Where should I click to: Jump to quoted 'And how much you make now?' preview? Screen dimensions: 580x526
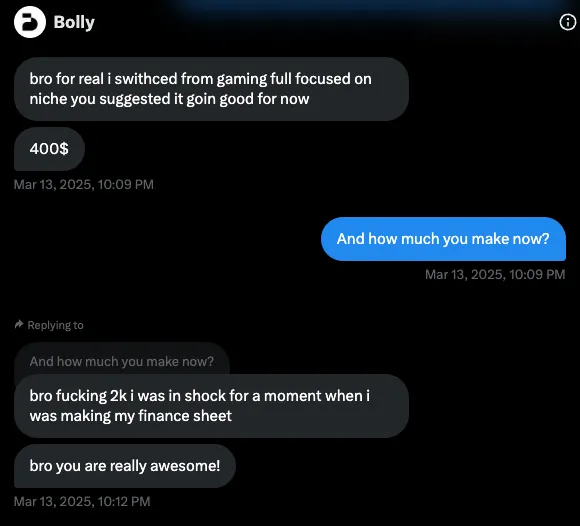(122, 361)
